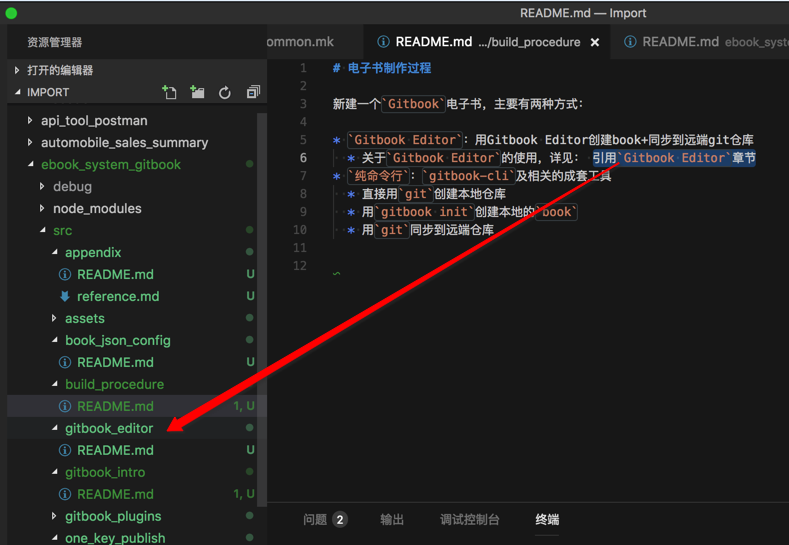Expand the gitbook_plugins folder

(54, 516)
